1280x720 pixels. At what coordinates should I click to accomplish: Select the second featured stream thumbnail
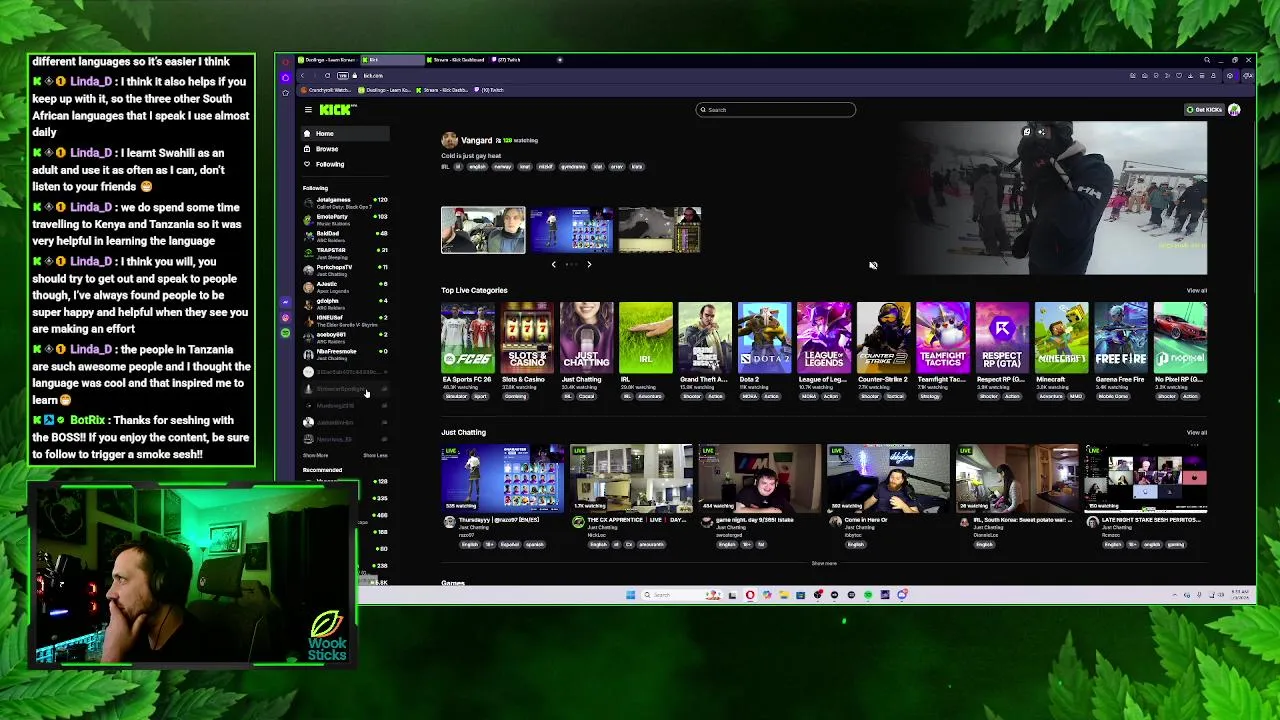[571, 230]
